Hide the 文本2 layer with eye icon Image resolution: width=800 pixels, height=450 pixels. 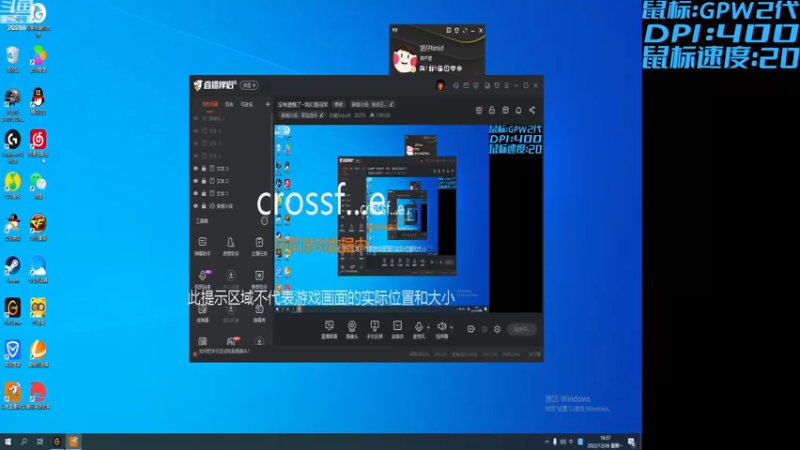click(x=195, y=181)
